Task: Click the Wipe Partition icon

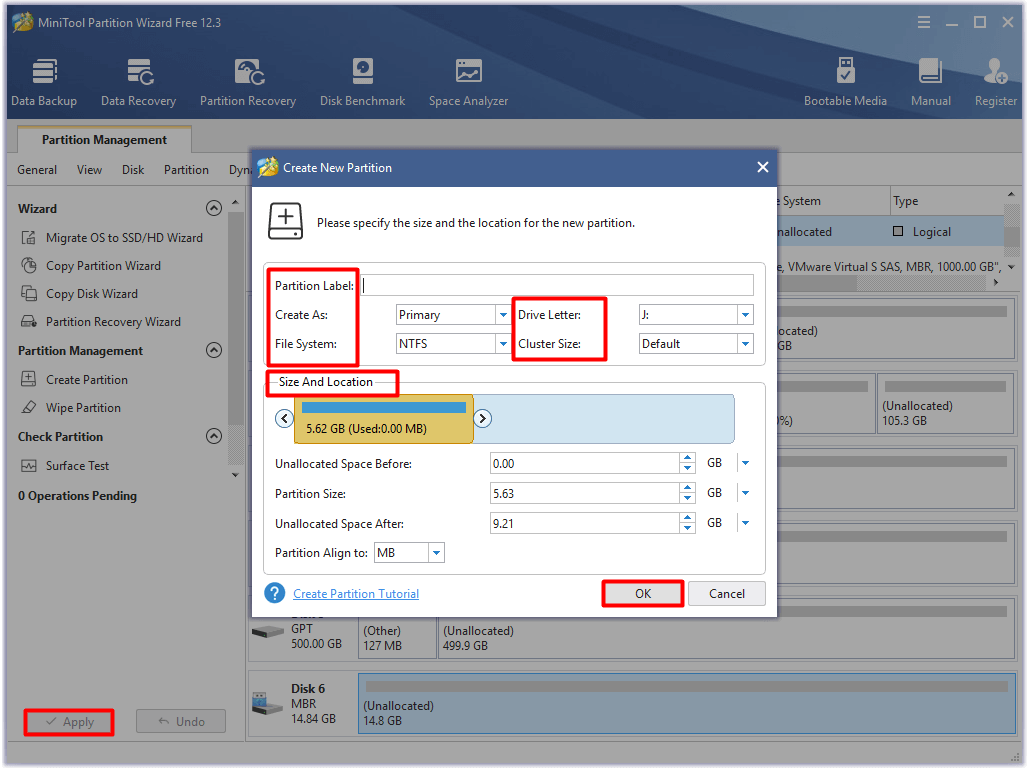Action: [x=28, y=407]
